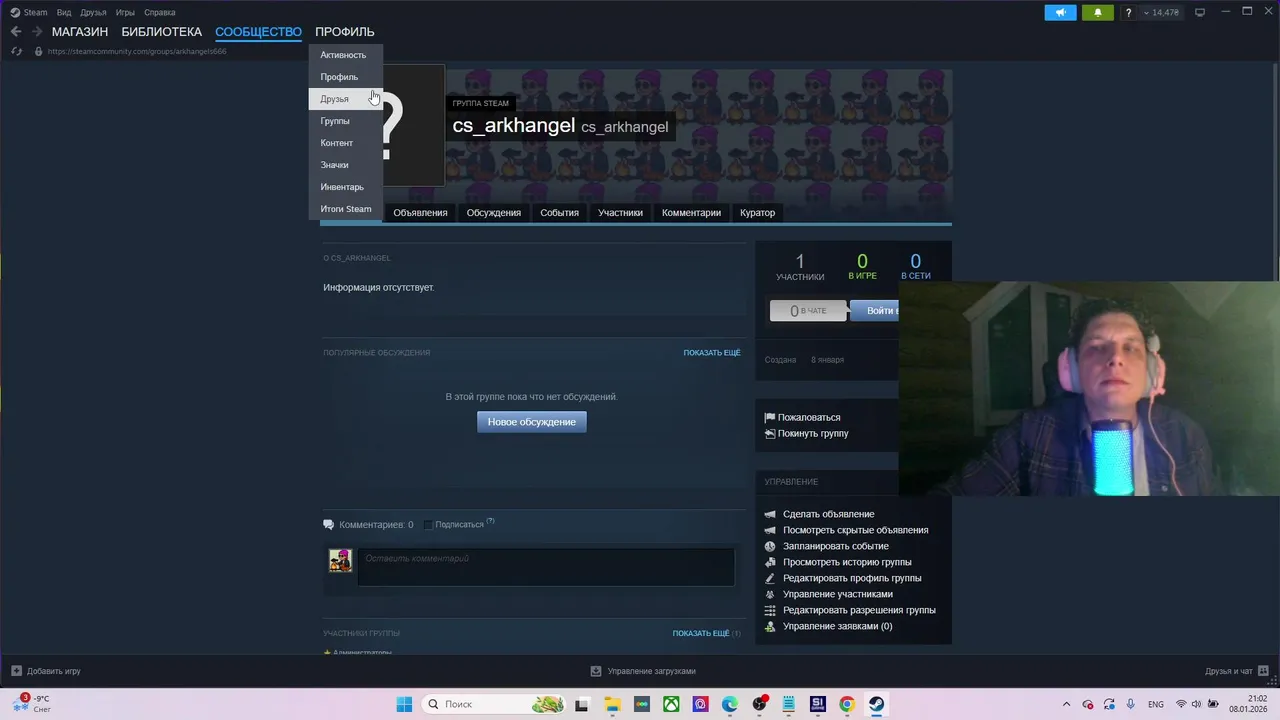
Task: Click Новое обсуждение button
Action: tap(532, 422)
